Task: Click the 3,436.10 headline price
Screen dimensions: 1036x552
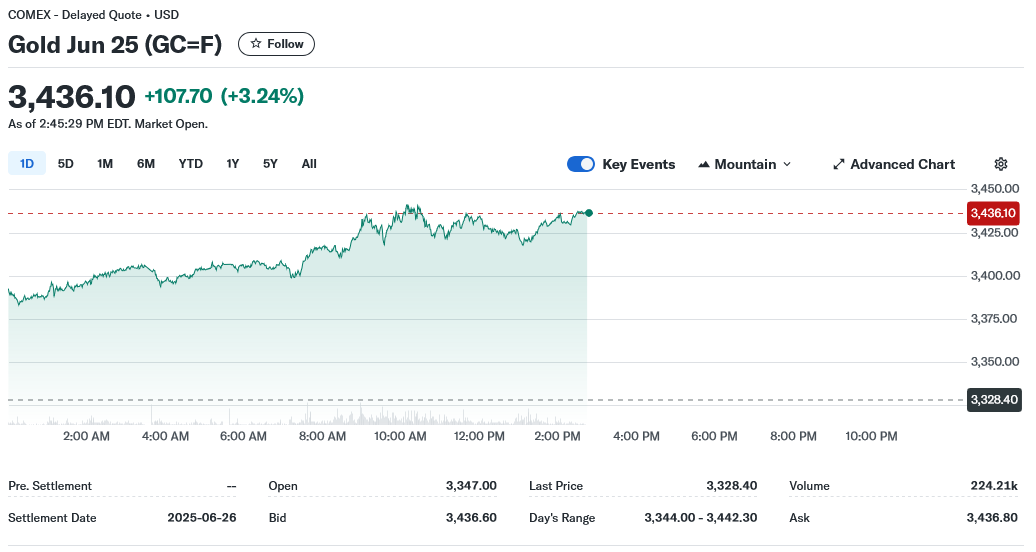Action: click(72, 97)
